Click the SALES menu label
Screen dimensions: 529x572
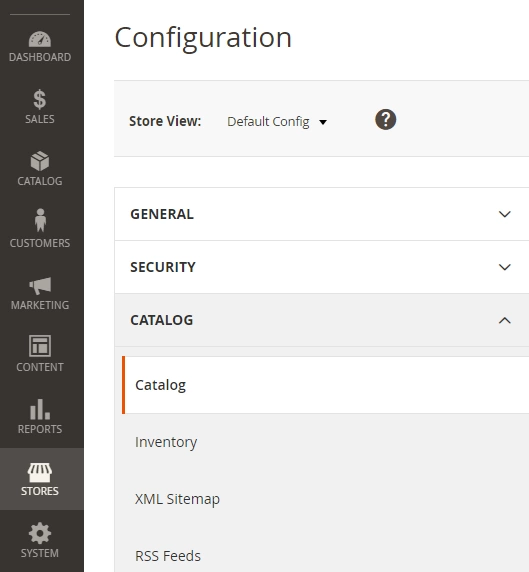(40, 119)
